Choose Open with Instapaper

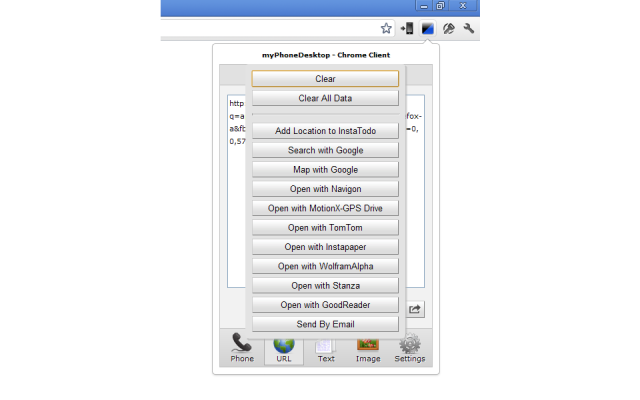pyautogui.click(x=325, y=247)
